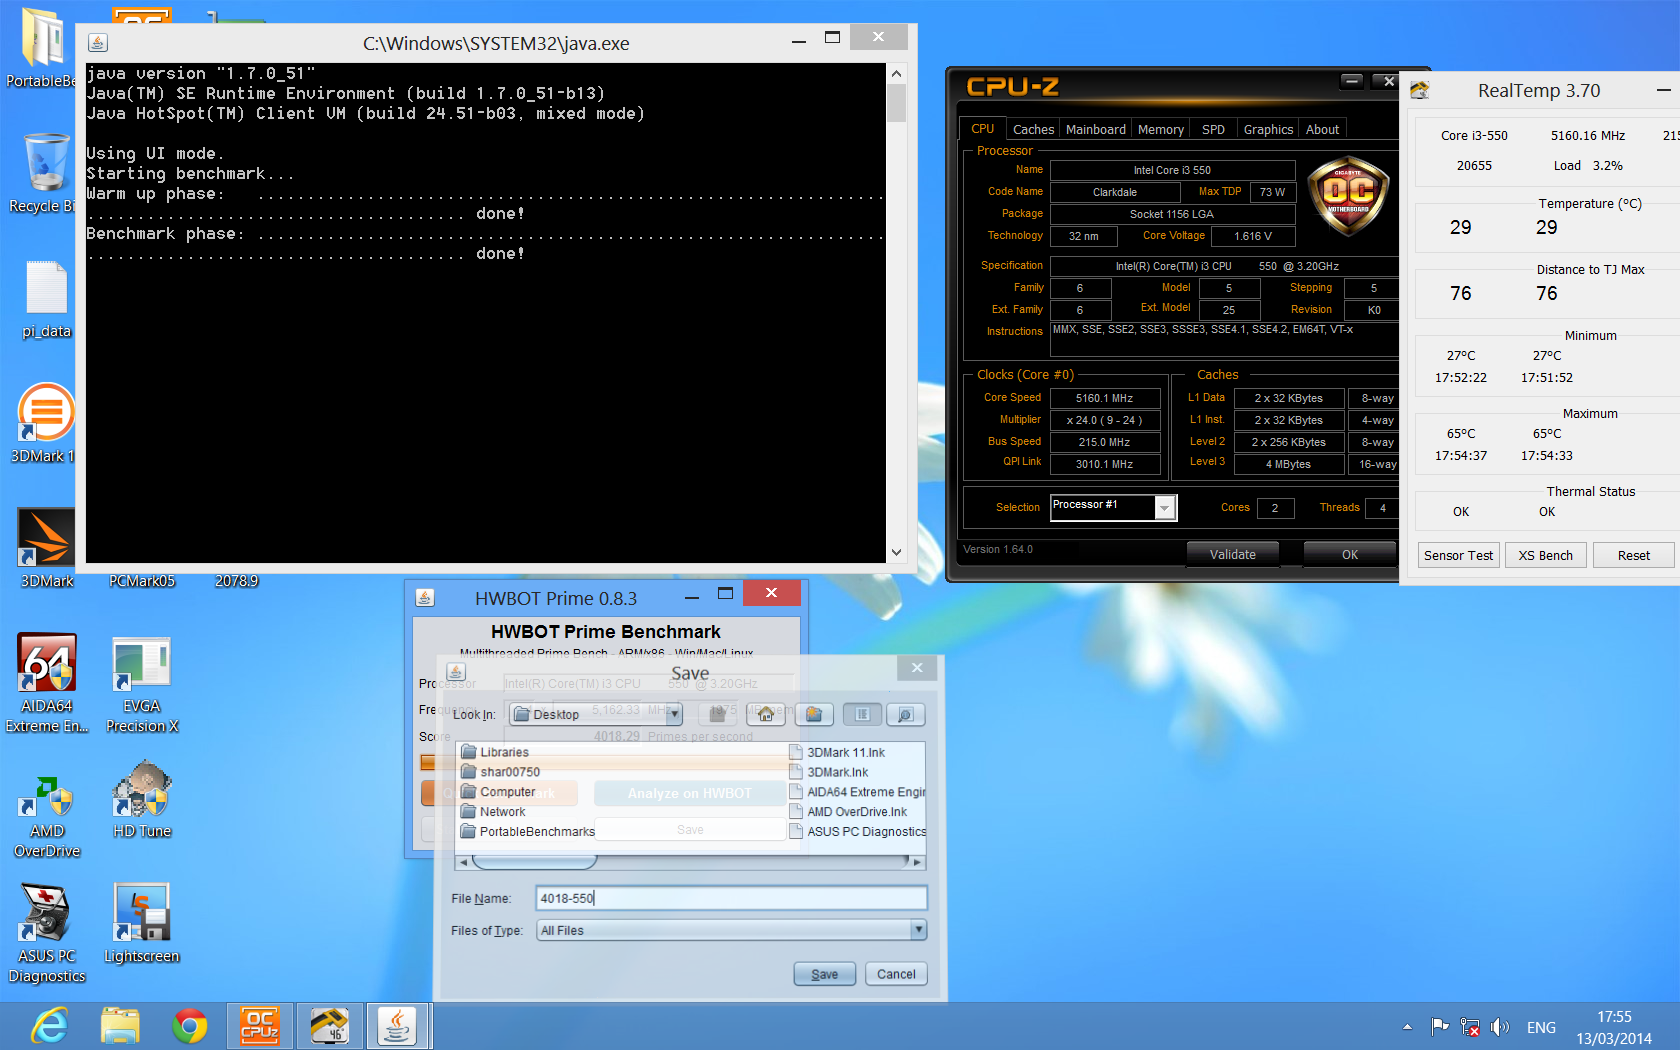Select 3DMark 11.lnk file
The width and height of the screenshot is (1680, 1050).
point(836,752)
